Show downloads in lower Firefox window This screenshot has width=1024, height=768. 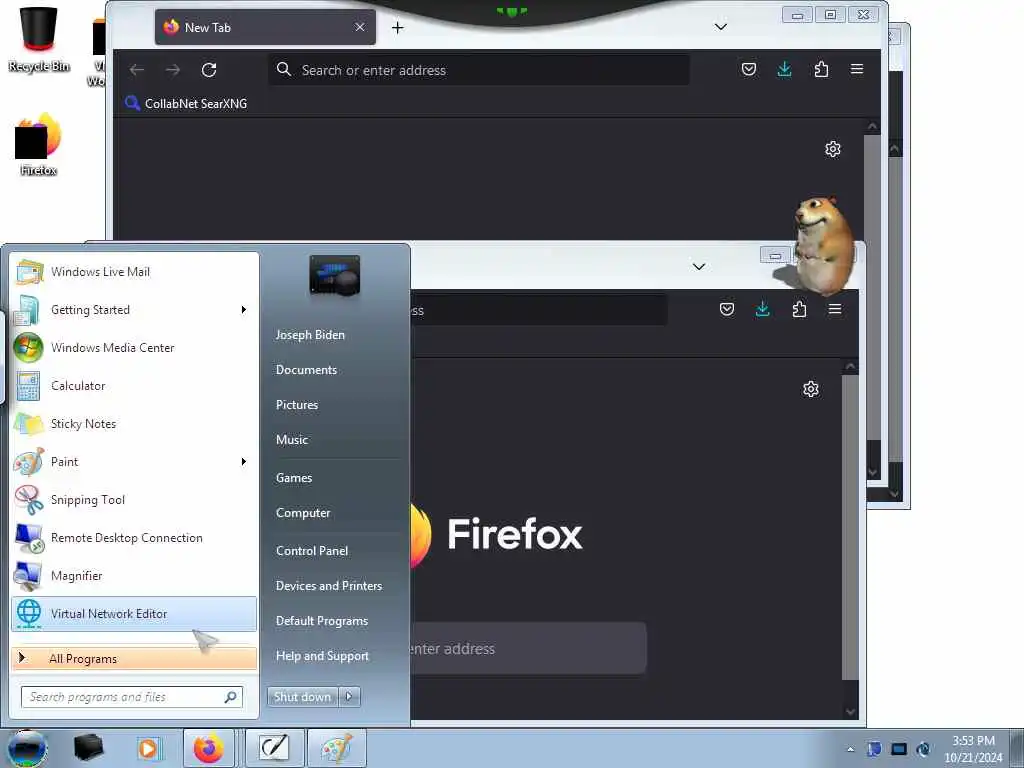point(763,309)
